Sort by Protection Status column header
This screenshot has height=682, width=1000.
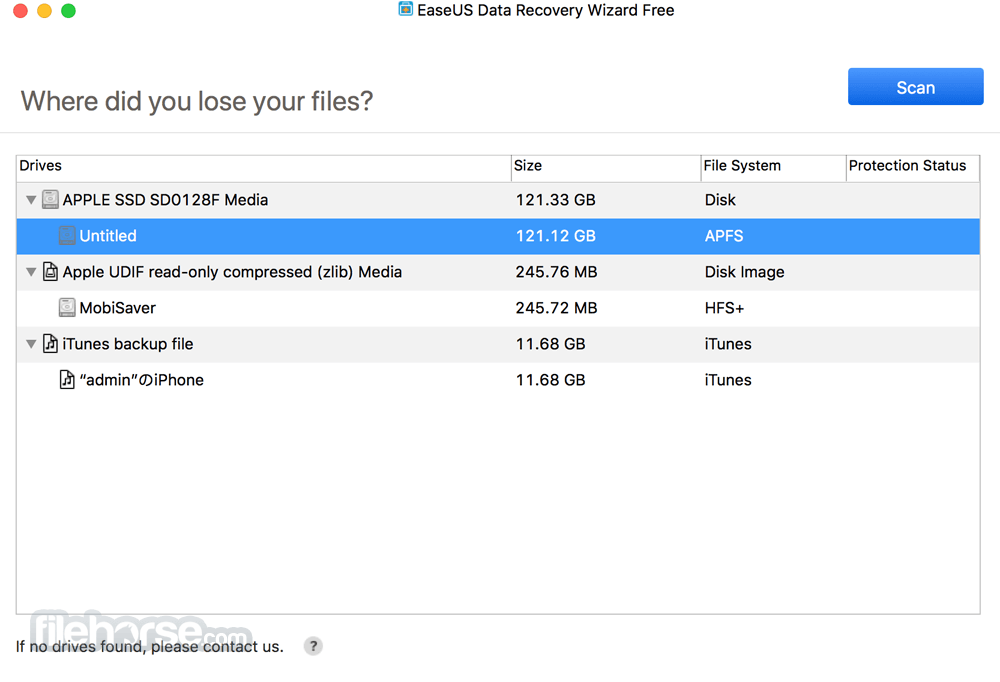tap(913, 166)
